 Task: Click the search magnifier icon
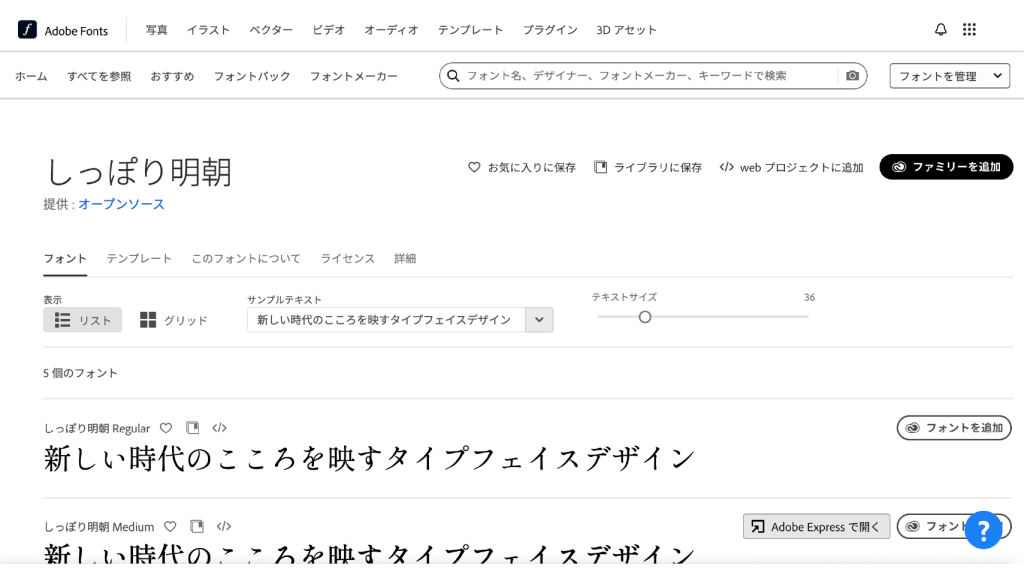(x=453, y=76)
